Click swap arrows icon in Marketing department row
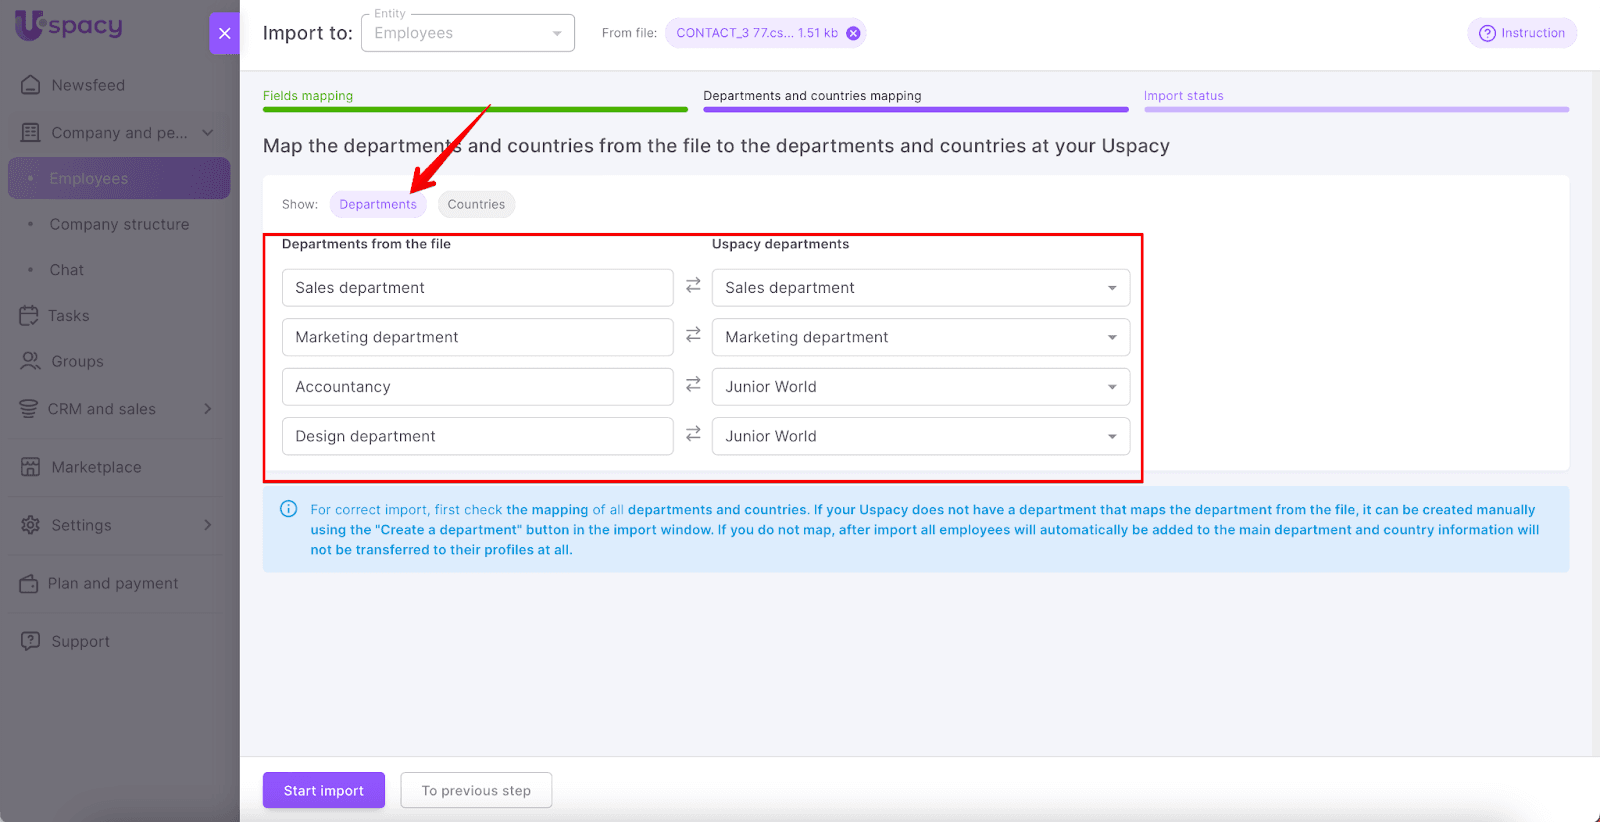Image resolution: width=1600 pixels, height=822 pixels. click(693, 335)
